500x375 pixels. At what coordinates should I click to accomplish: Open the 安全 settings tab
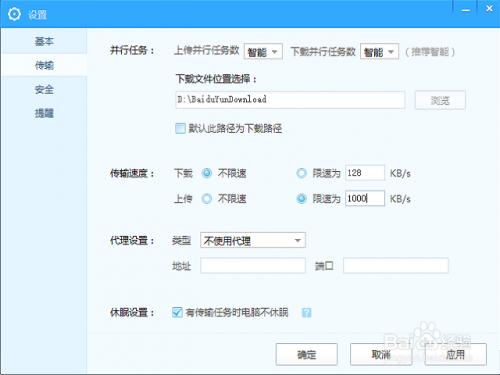[x=44, y=89]
